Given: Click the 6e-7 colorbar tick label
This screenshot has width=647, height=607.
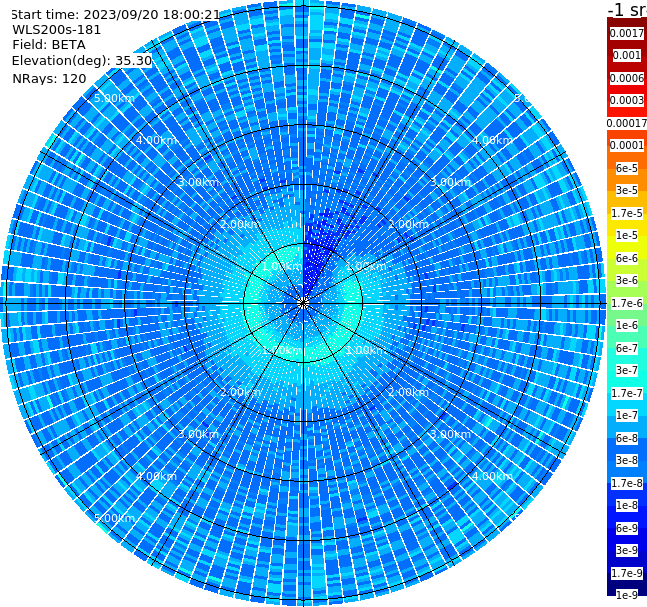Looking at the screenshot, I should click(x=627, y=348).
